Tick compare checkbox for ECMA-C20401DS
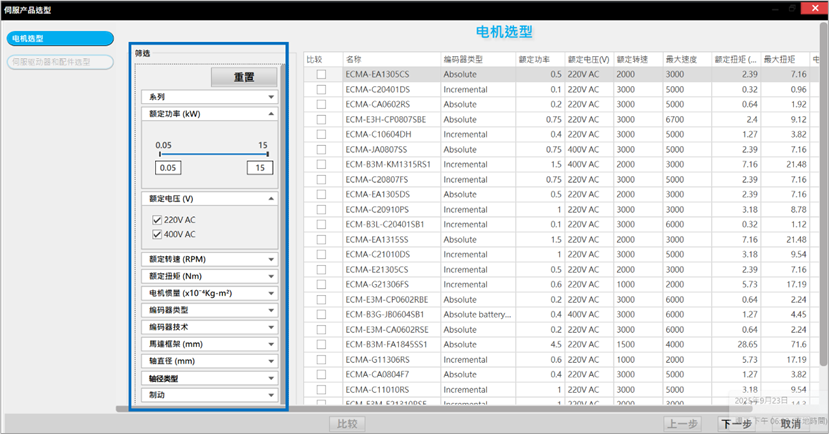This screenshot has height=434, width=829. click(x=321, y=89)
